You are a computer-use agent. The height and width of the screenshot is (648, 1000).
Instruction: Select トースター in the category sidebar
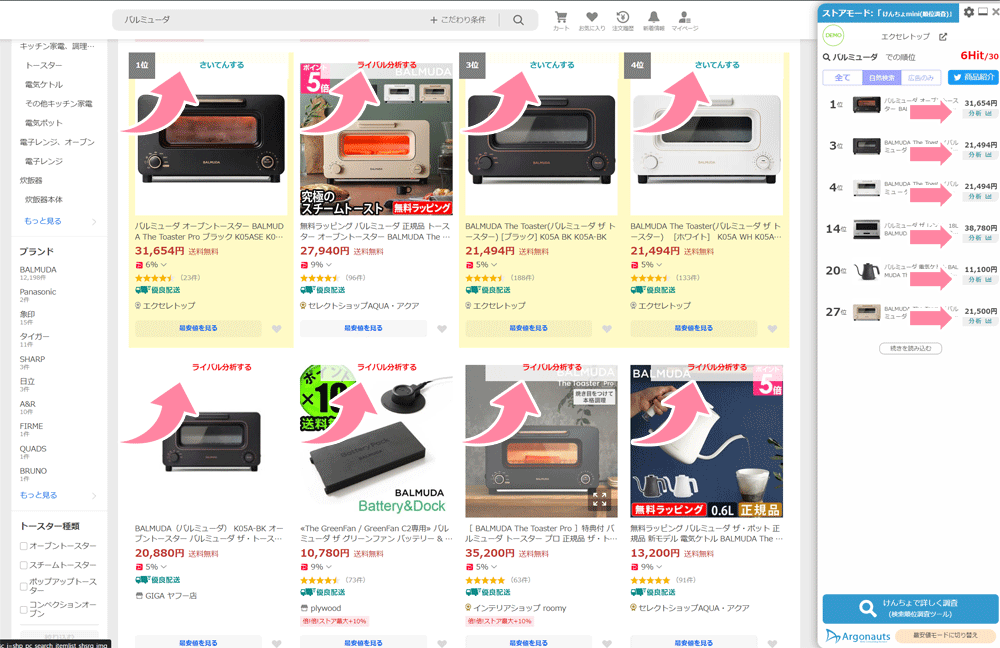(44, 66)
